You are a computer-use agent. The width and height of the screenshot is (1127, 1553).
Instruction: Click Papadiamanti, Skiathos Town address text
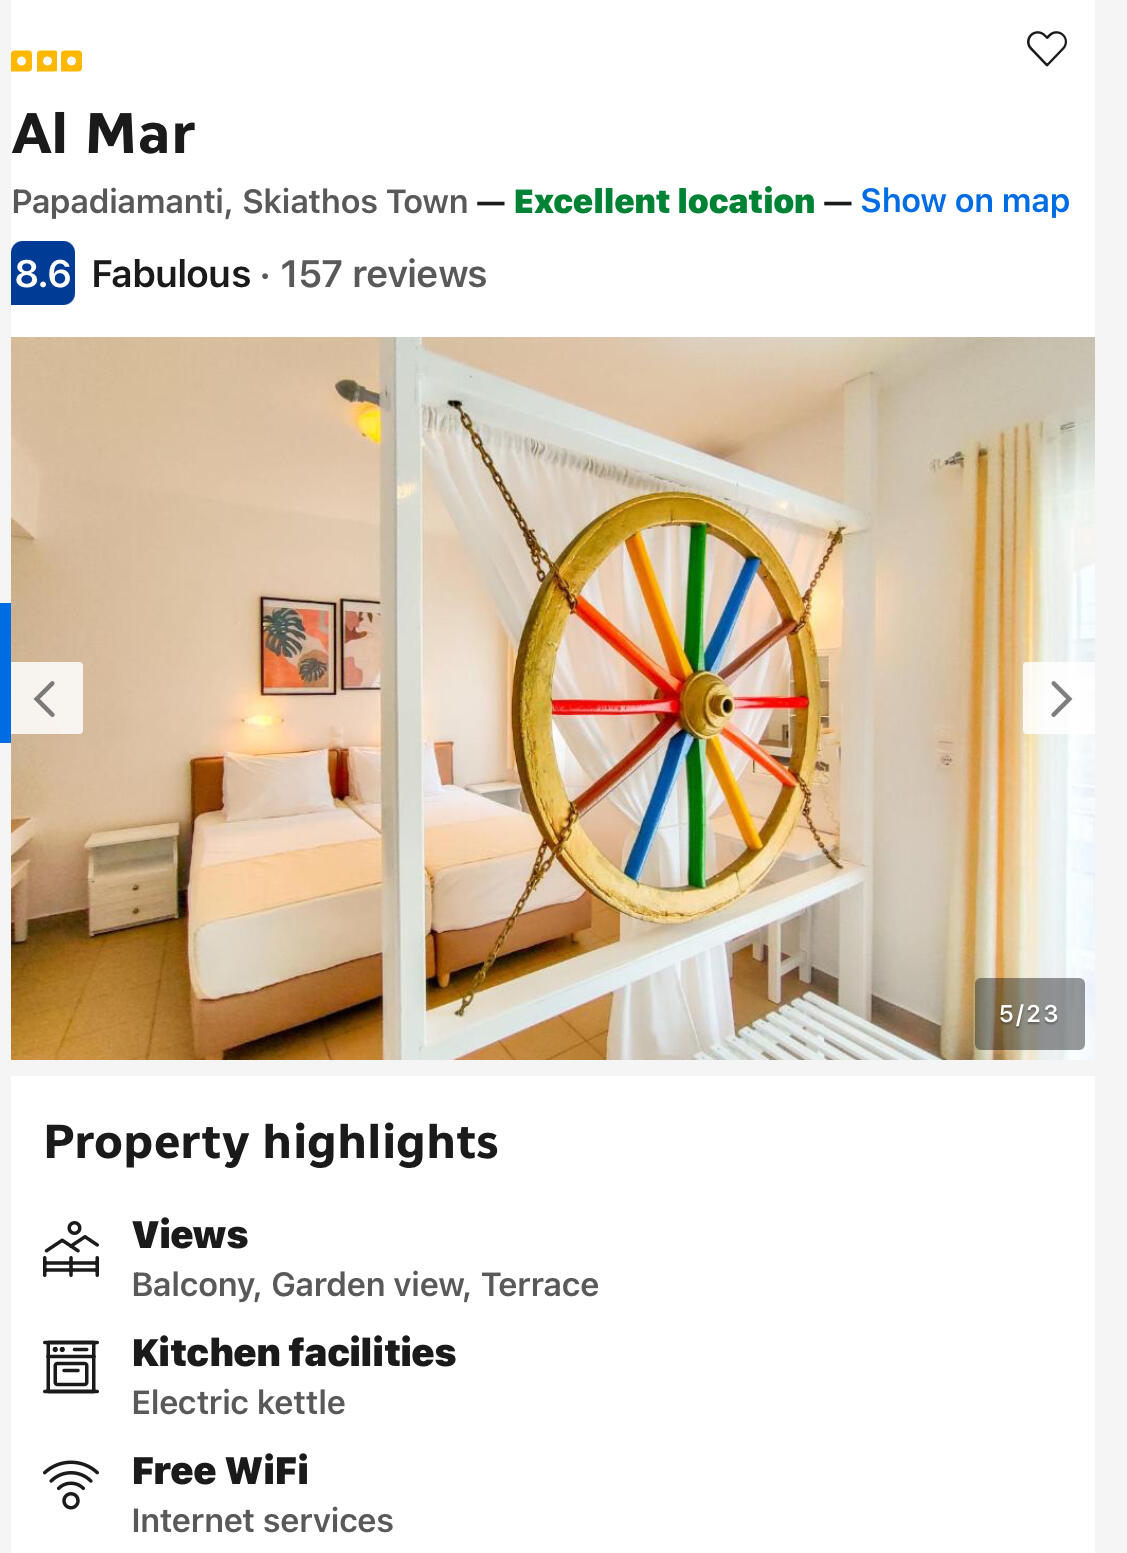(x=240, y=201)
